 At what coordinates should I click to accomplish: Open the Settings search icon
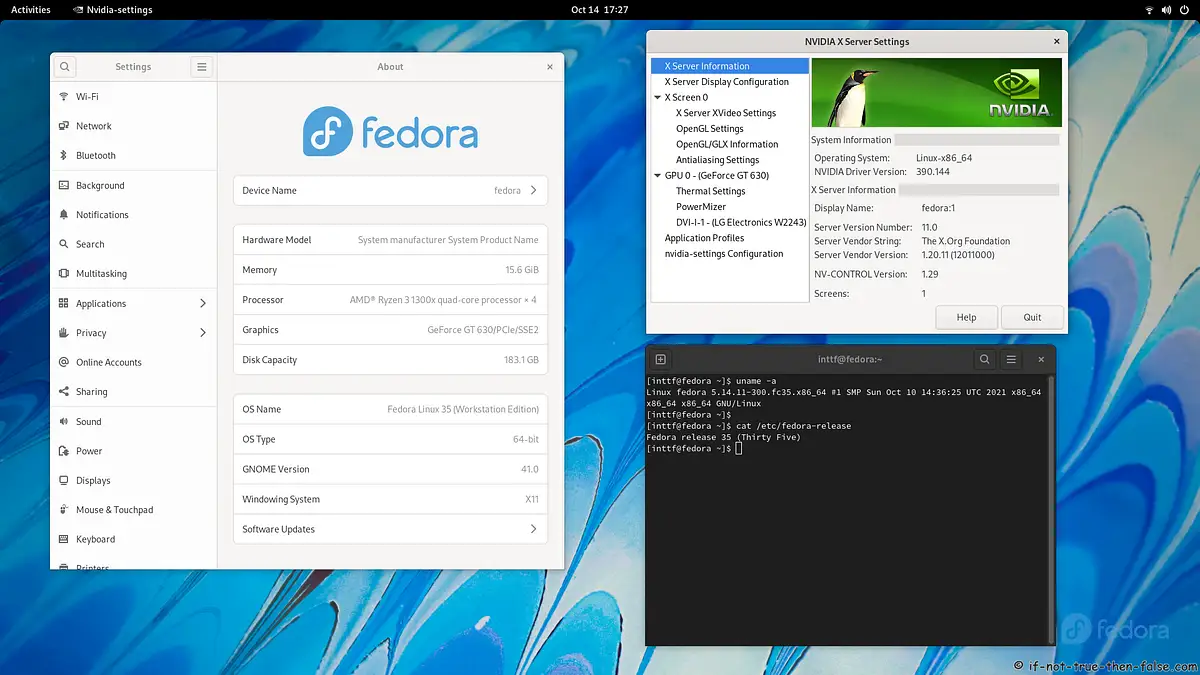(65, 67)
